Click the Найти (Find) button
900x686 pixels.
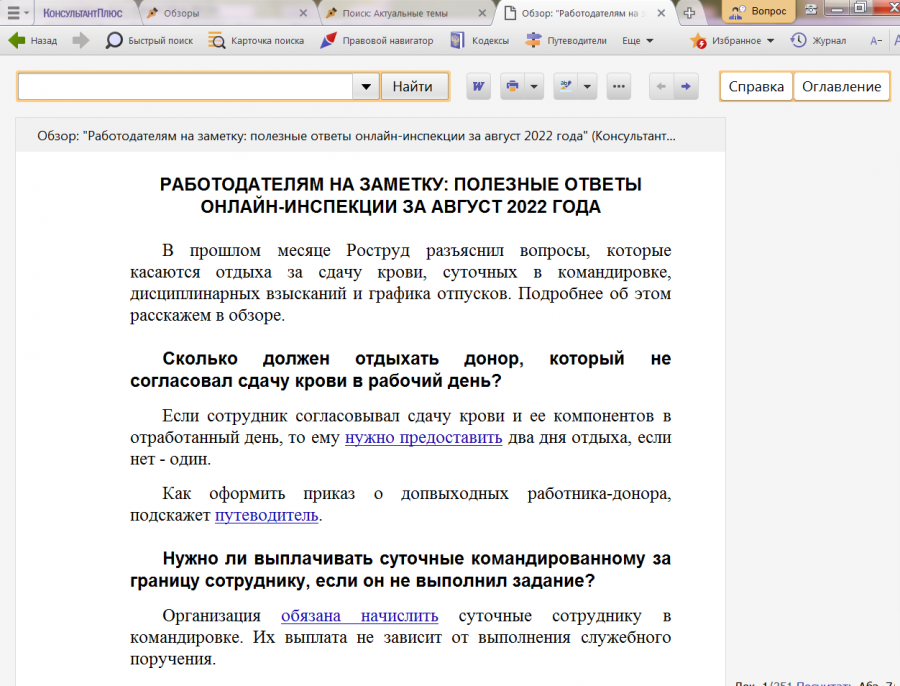click(413, 87)
